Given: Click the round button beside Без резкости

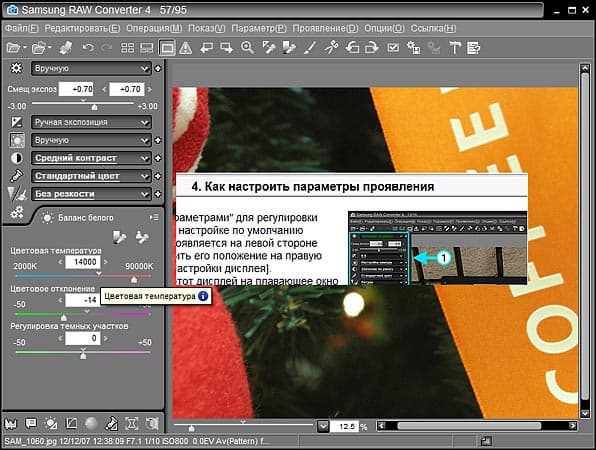Looking at the screenshot, I should click(x=158, y=194).
